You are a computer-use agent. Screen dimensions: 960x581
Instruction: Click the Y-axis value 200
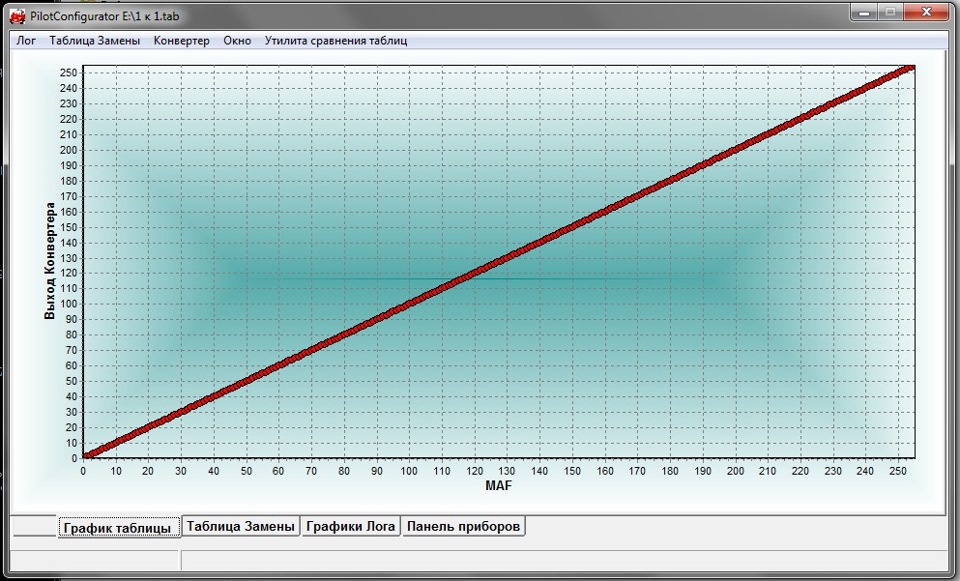[69, 150]
